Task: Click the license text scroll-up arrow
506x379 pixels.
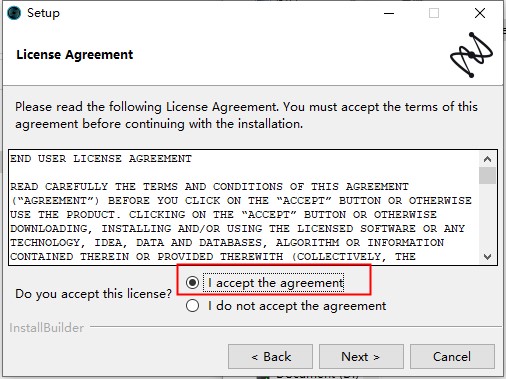Action: [487, 159]
